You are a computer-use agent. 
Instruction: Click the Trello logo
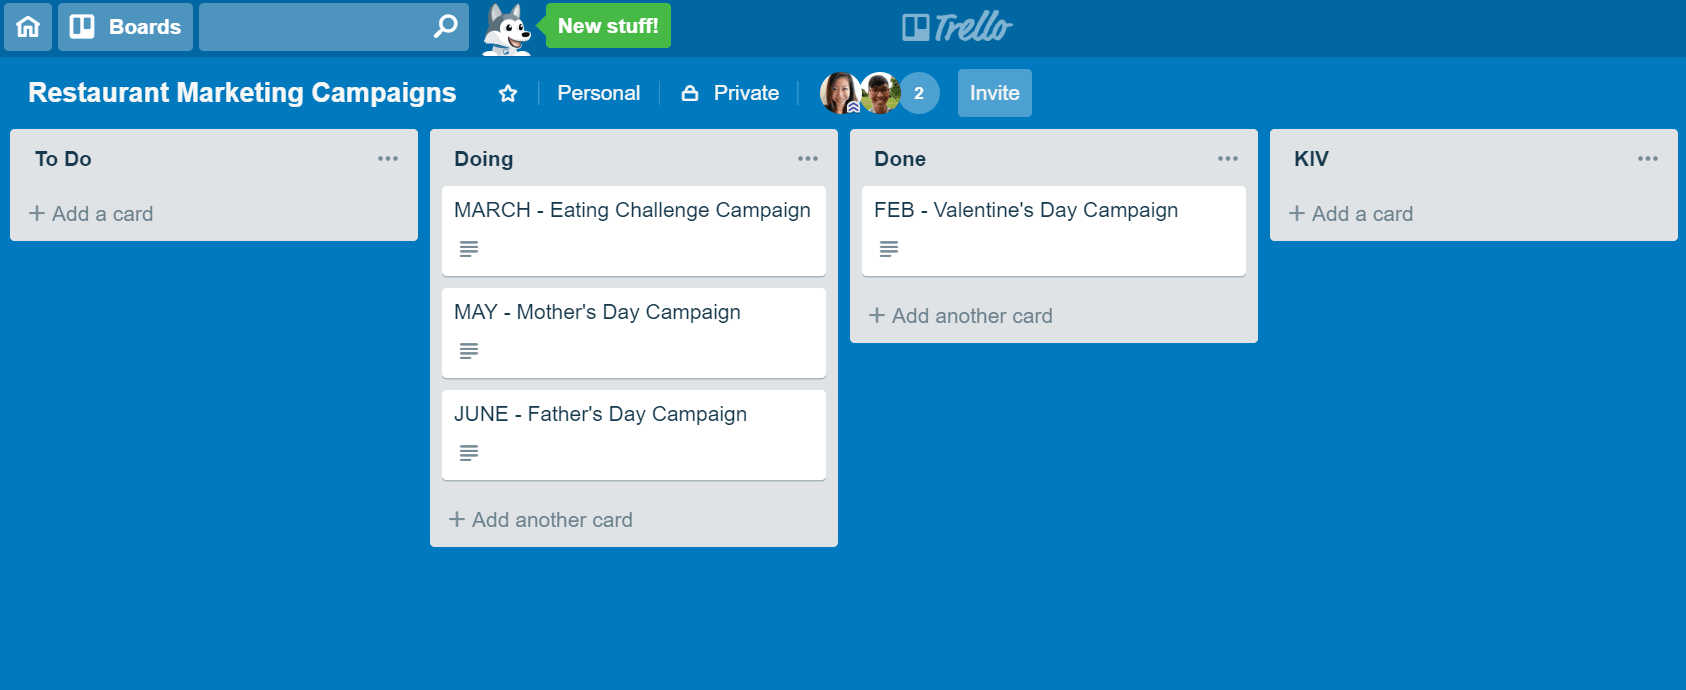957,27
